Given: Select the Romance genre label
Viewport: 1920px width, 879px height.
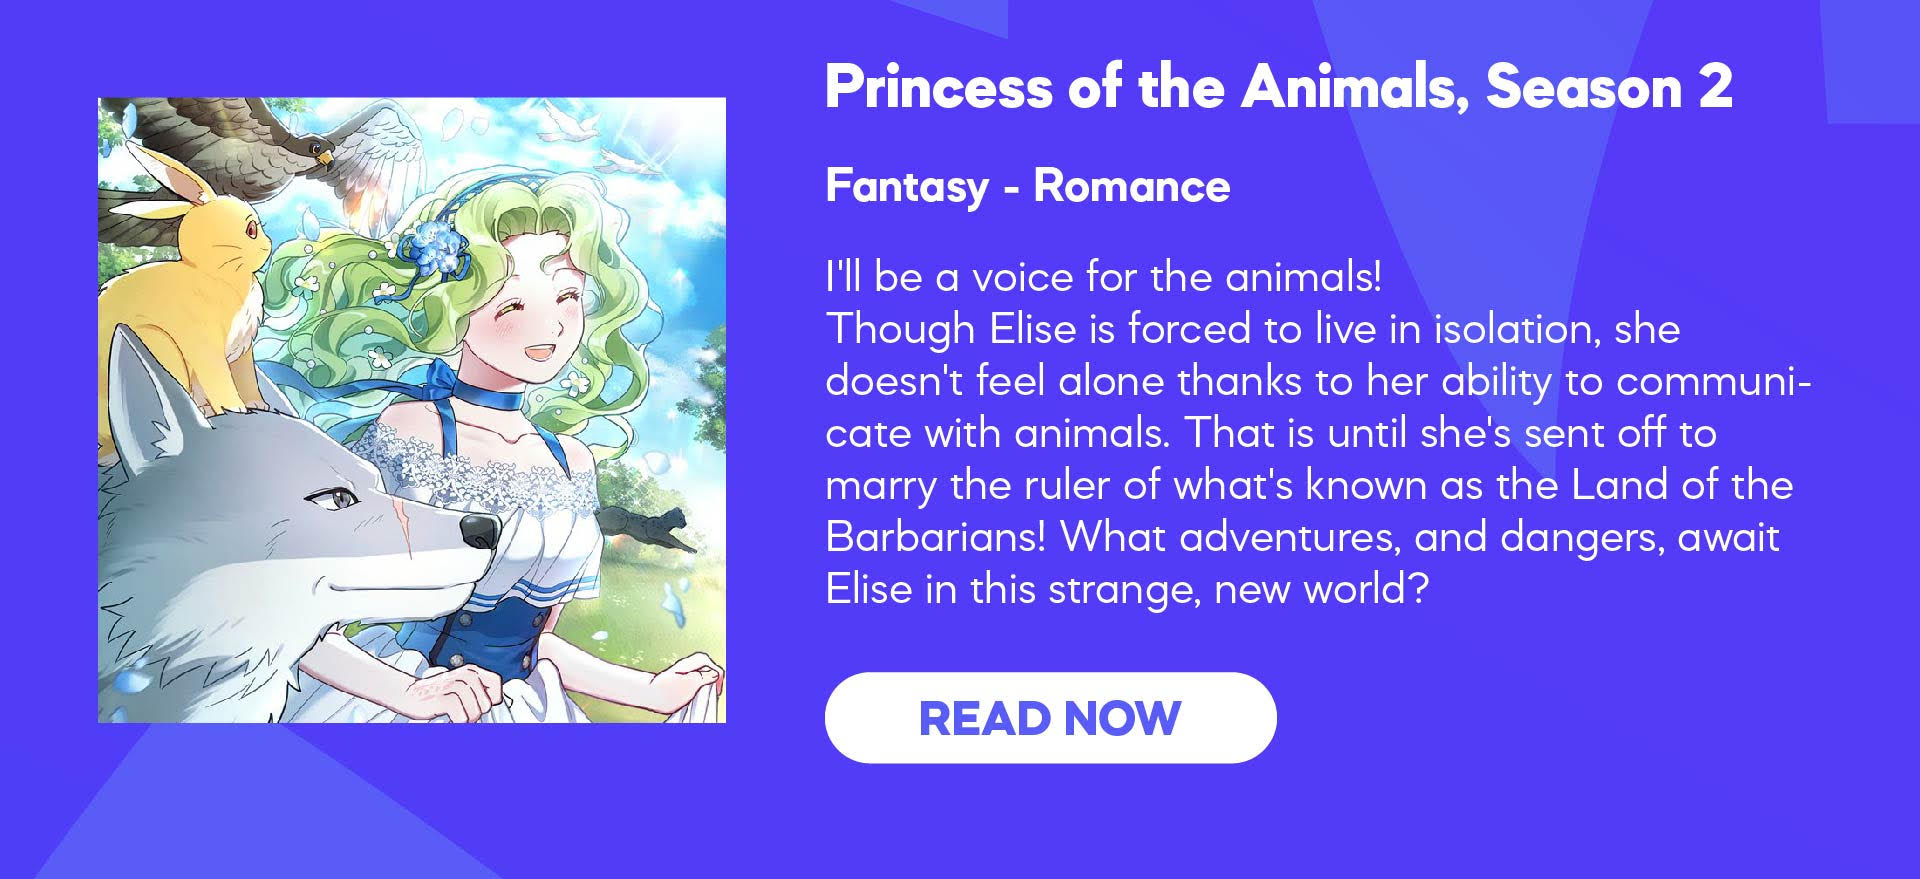Looking at the screenshot, I should pyautogui.click(x=1131, y=186).
